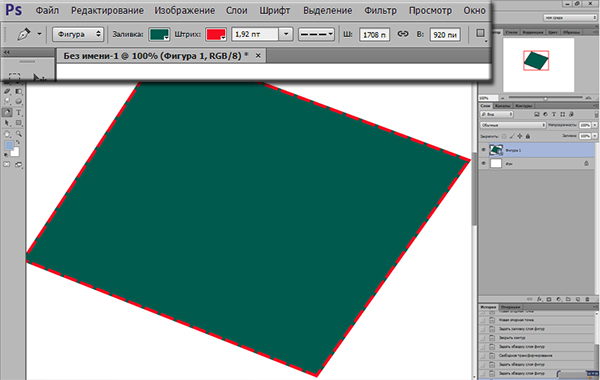Select the Path Selection arrow tool
Image resolution: width=600 pixels, height=380 pixels.
click(7, 123)
